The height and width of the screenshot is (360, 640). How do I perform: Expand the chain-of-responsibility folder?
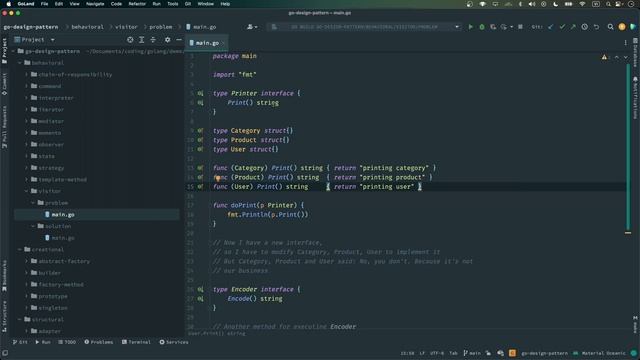(27, 75)
